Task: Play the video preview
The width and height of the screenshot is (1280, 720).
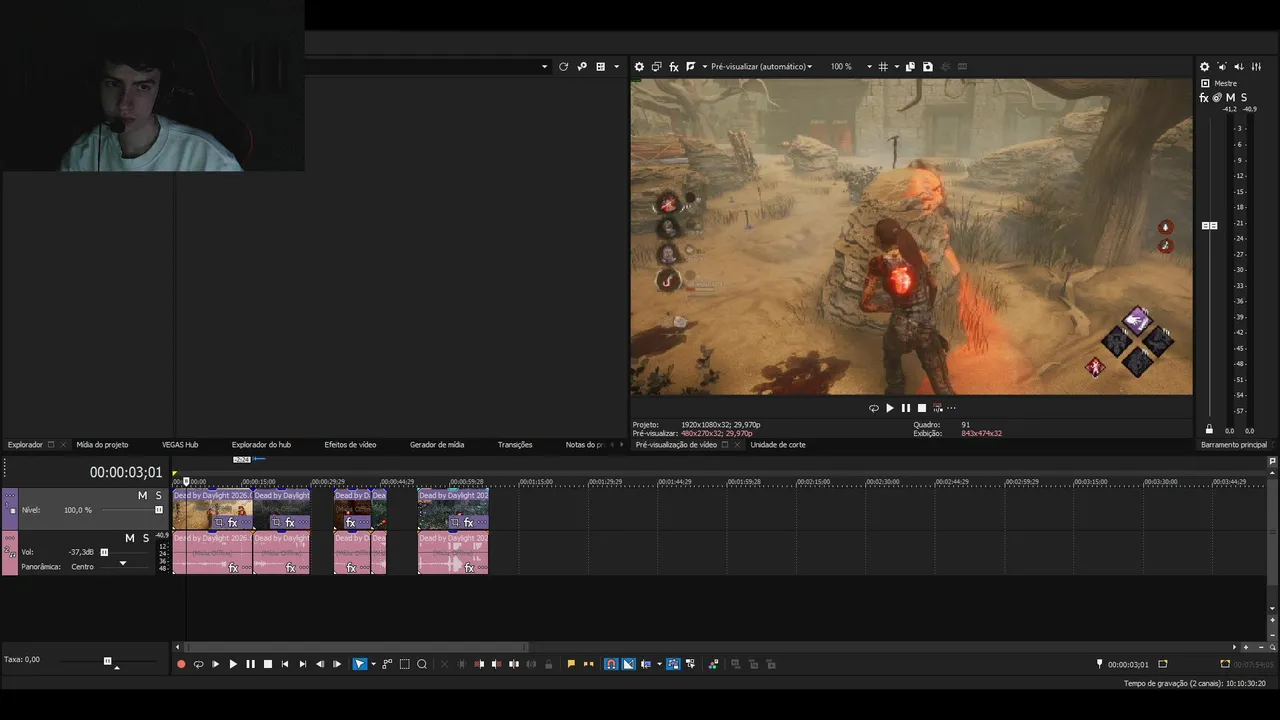Action: pos(890,408)
